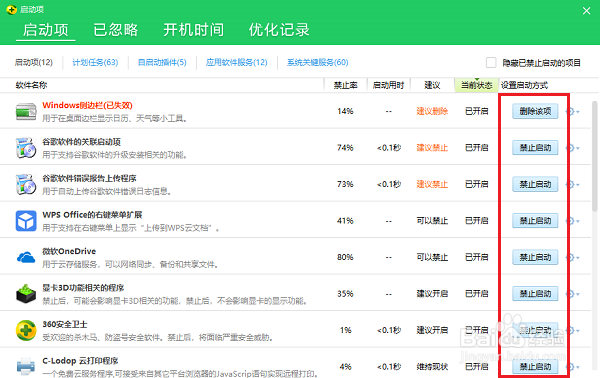Viewport: 600px width, 378px height.
Task: Select the 计划任务(63) sub-tab
Action: (x=95, y=62)
